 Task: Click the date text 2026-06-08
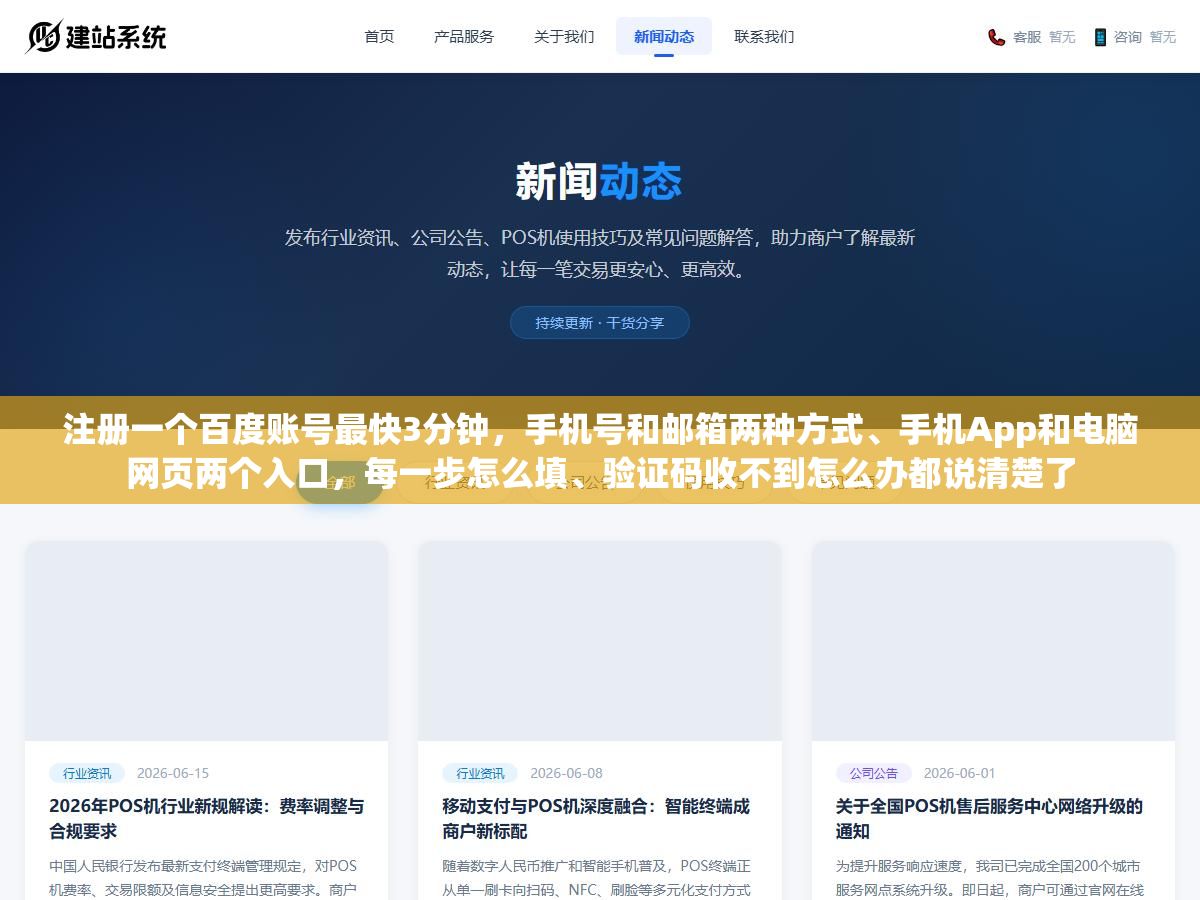566,773
